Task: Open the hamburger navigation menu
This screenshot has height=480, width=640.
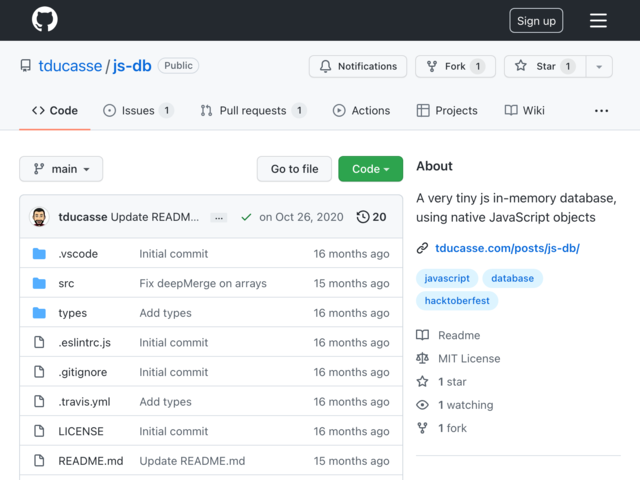Action: click(598, 20)
